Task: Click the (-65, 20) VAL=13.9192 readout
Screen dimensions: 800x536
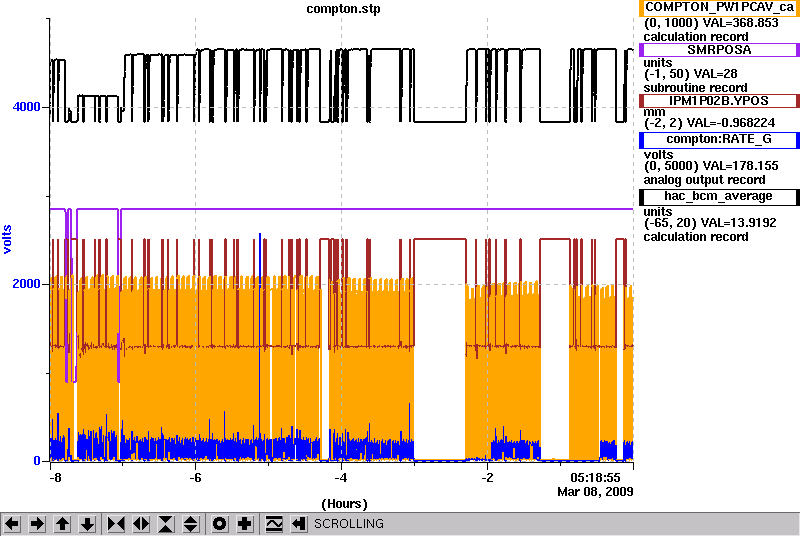Action: [710, 223]
